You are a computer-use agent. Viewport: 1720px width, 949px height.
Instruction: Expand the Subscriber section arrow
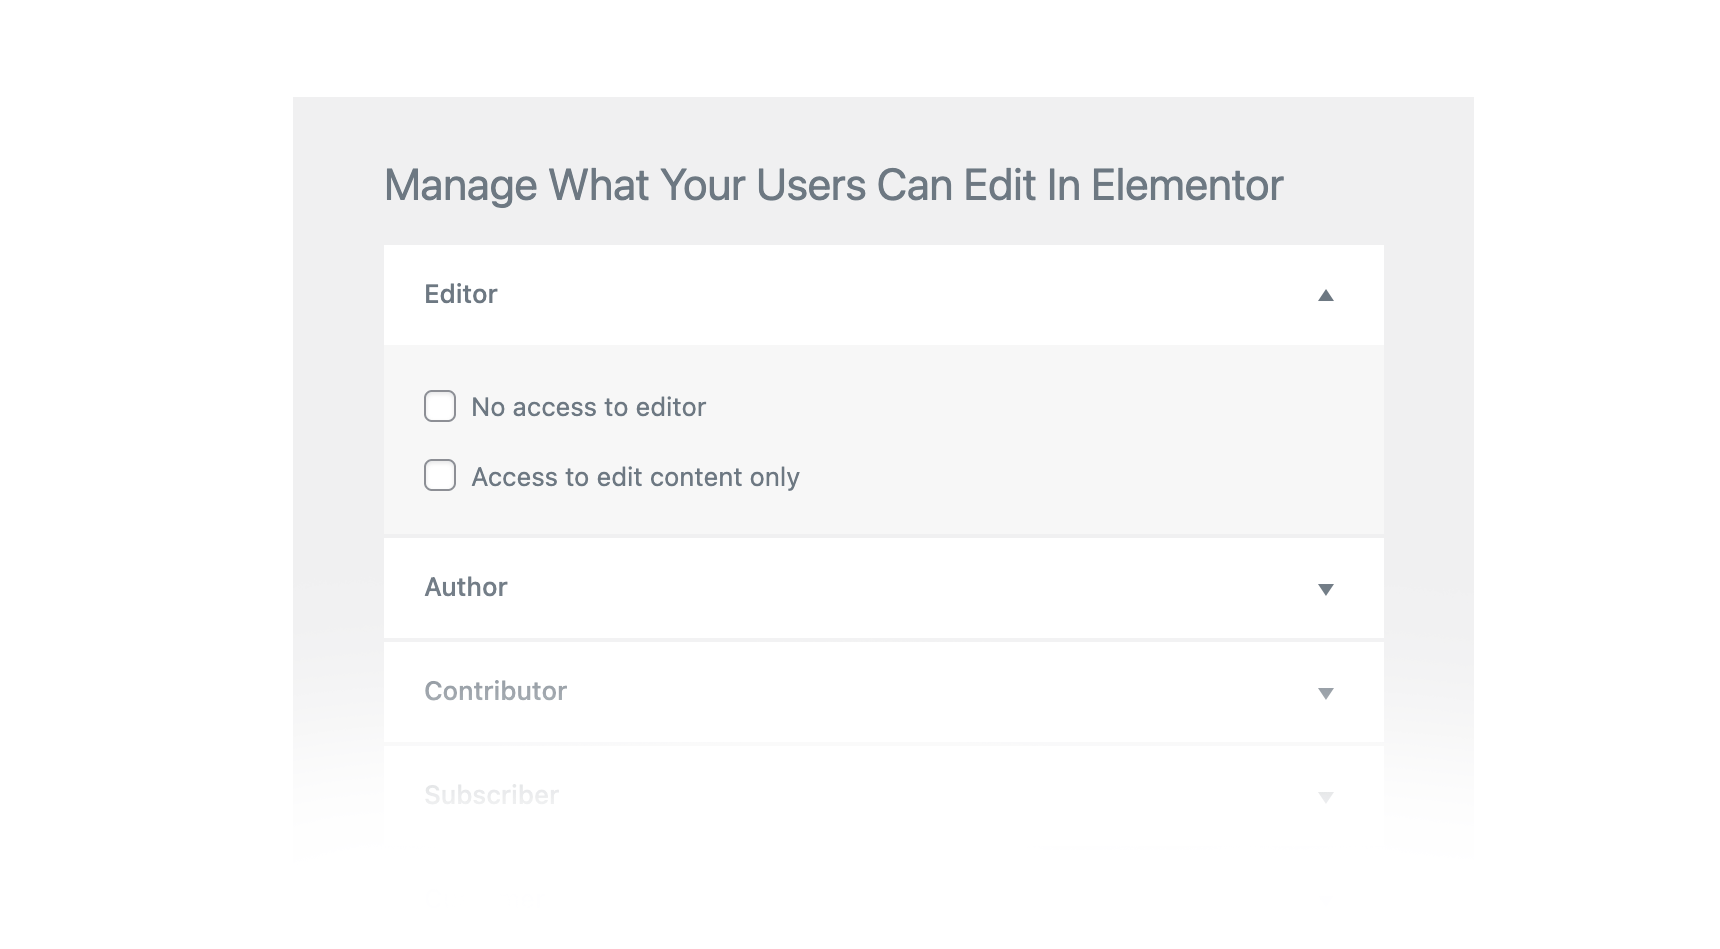1325,797
